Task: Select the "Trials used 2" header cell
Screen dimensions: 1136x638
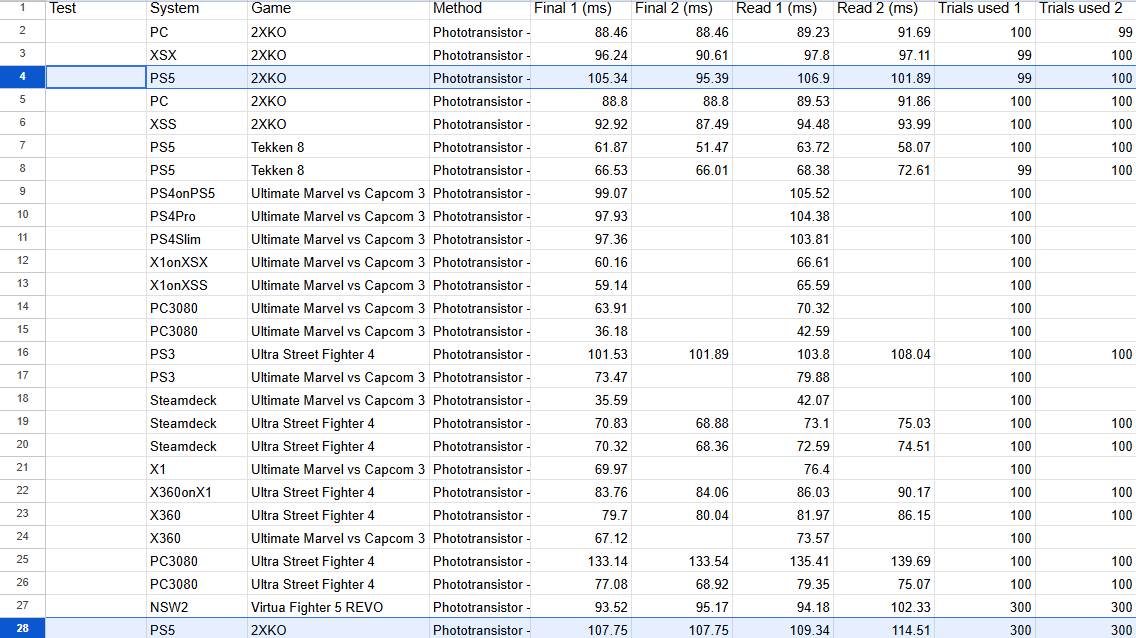Action: click(x=1085, y=9)
